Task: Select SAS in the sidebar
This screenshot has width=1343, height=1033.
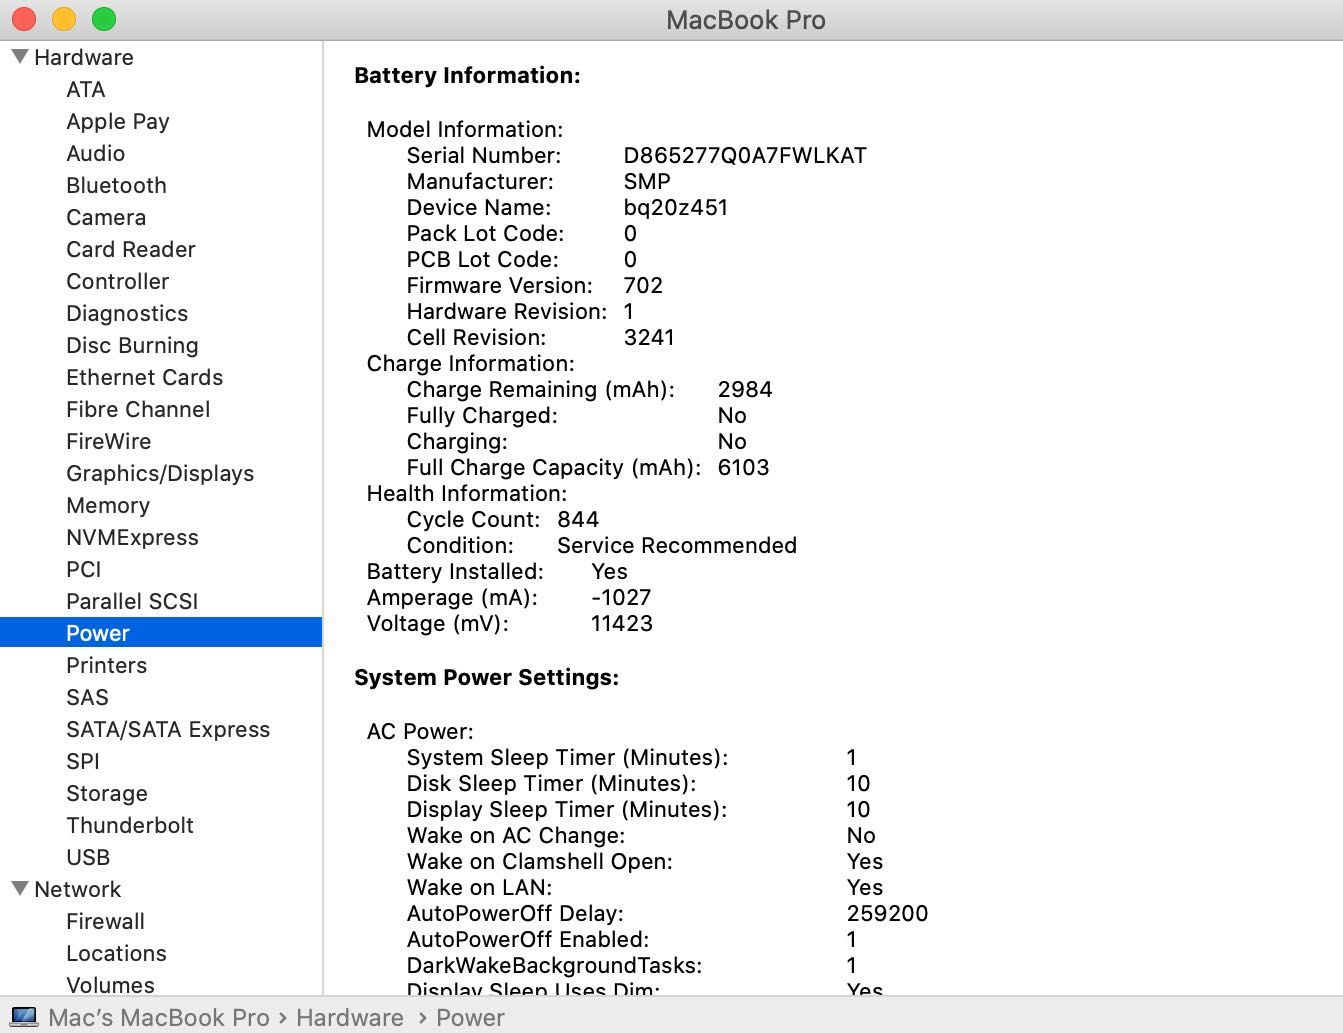Action: (x=87, y=697)
